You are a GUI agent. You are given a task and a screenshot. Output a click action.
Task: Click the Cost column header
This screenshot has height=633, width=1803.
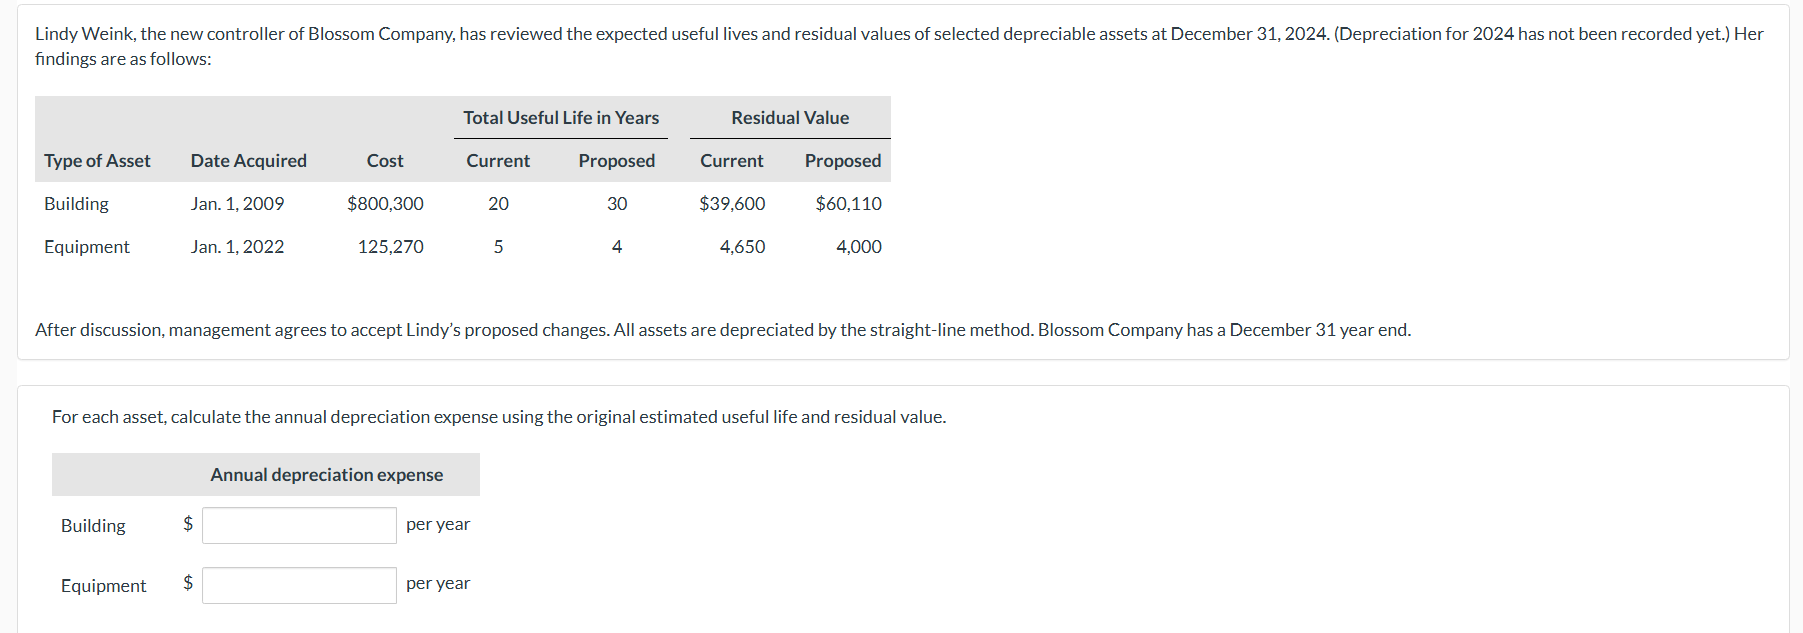tap(385, 161)
